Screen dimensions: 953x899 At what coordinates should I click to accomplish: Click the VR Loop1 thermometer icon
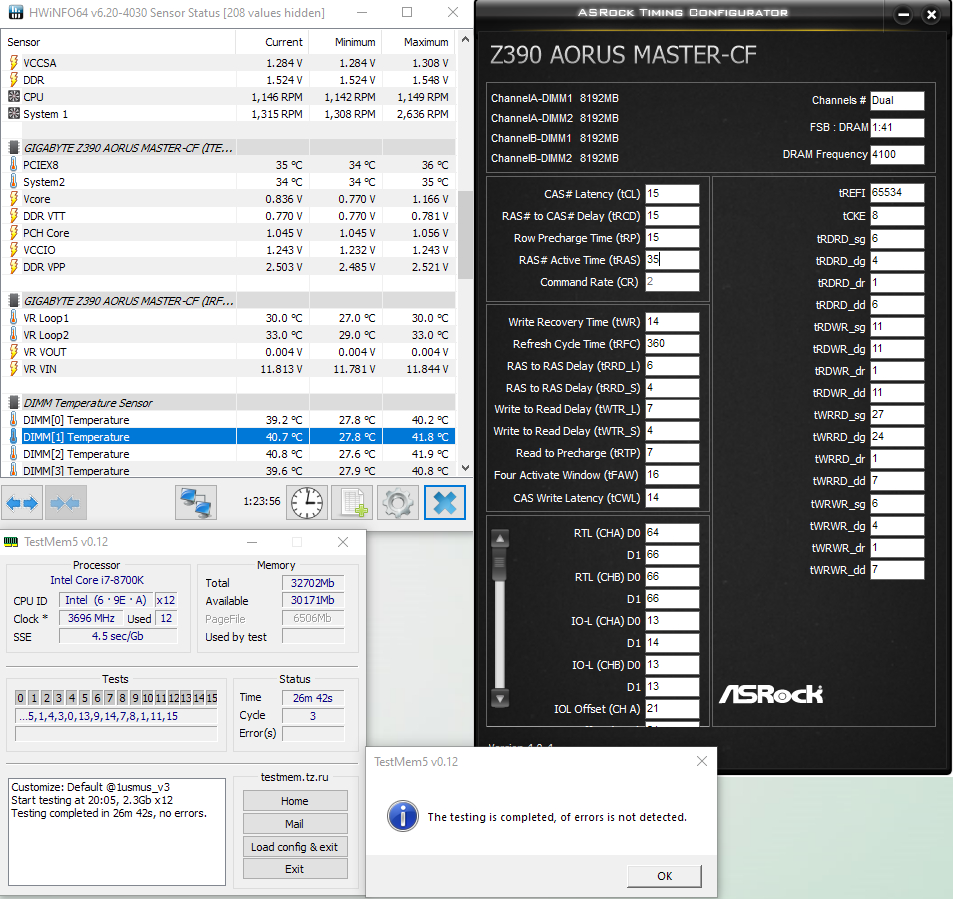pyautogui.click(x=13, y=317)
